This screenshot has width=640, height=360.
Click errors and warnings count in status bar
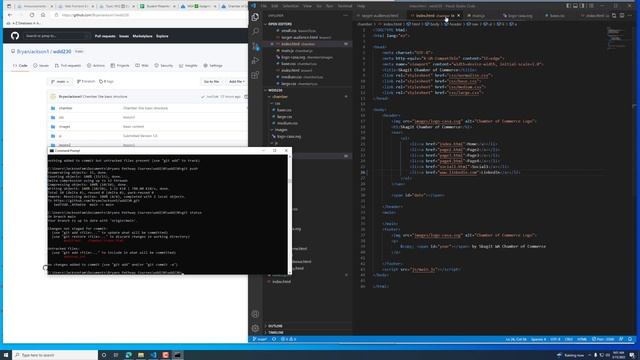coord(289,339)
